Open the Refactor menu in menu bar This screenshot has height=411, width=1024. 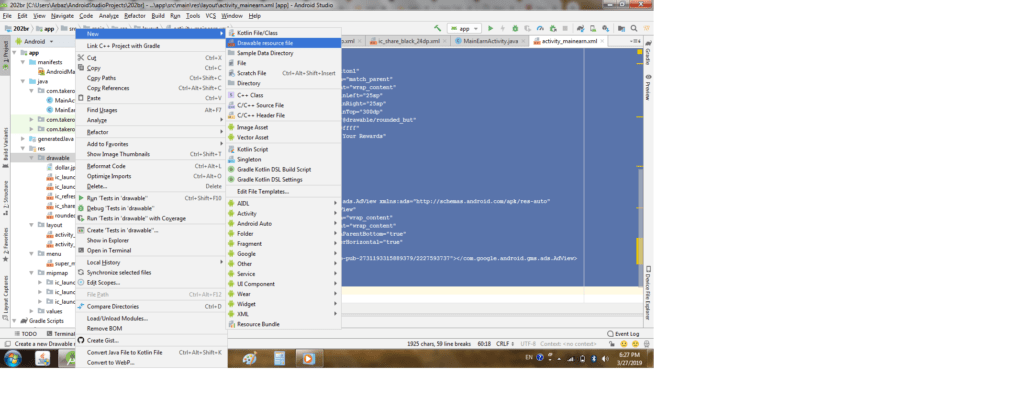pos(135,16)
